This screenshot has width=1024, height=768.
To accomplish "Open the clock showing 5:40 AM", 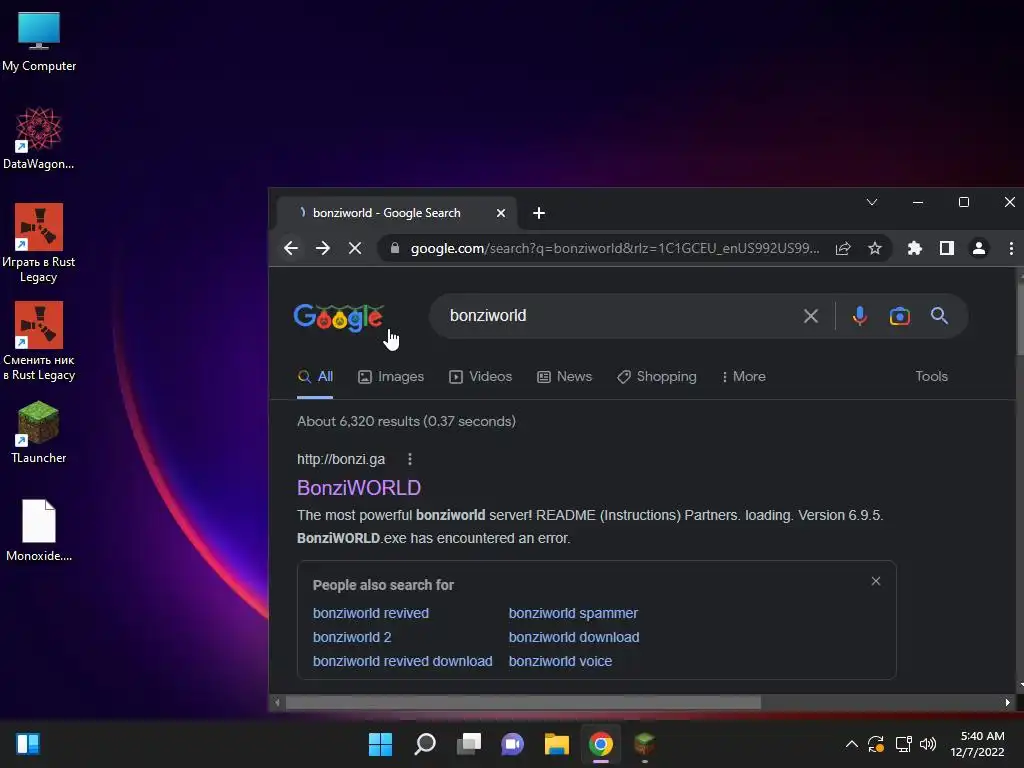I will pyautogui.click(x=978, y=744).
